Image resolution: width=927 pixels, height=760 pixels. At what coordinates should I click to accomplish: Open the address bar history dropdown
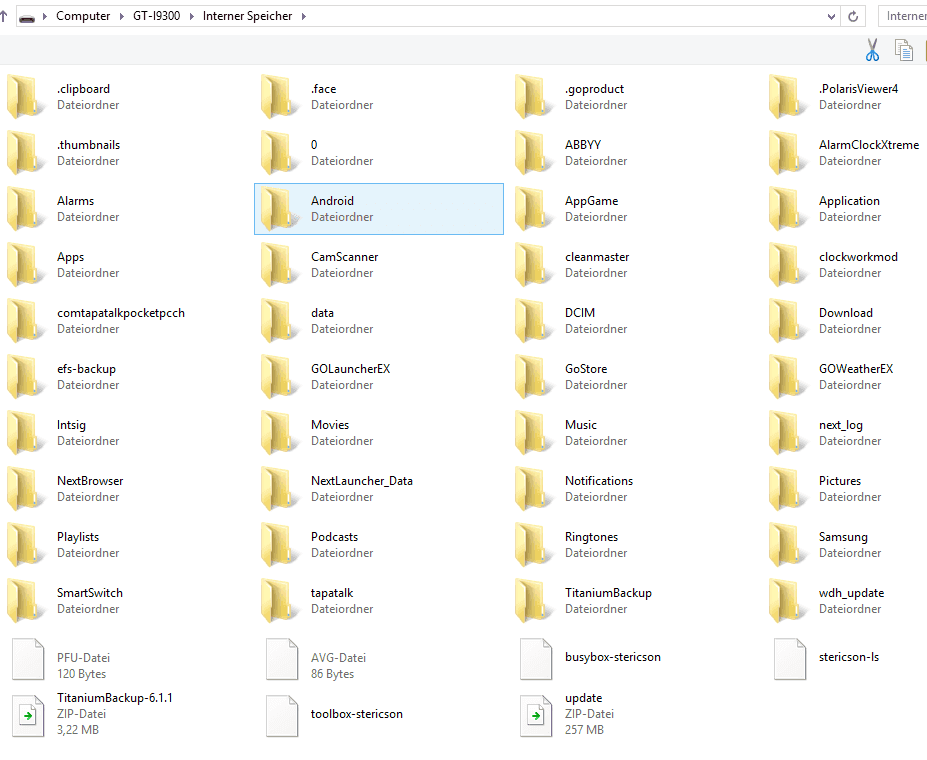[x=831, y=17]
